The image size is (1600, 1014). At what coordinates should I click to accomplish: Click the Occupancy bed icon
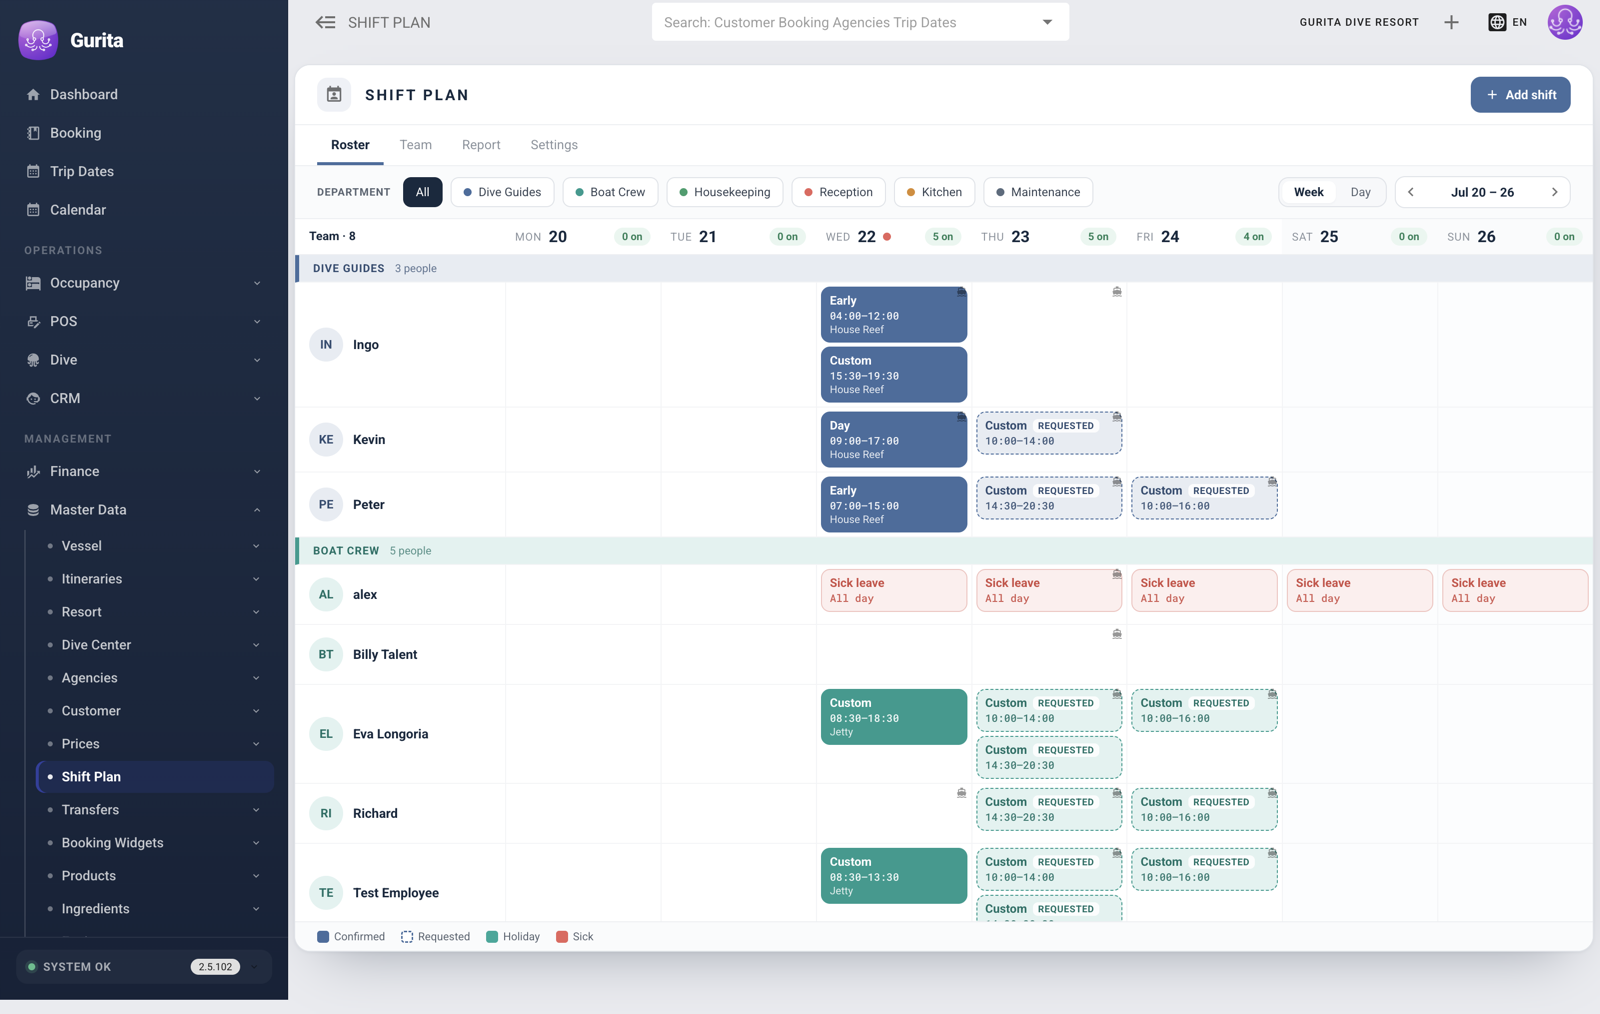point(33,283)
